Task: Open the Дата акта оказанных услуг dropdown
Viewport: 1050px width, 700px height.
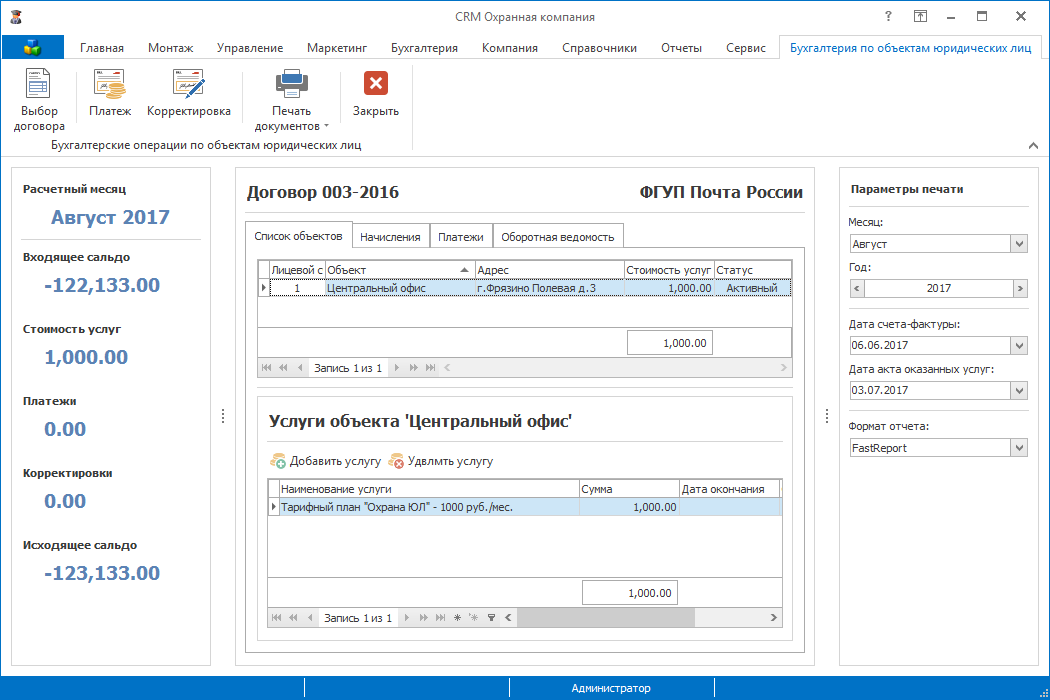Action: [x=1019, y=390]
